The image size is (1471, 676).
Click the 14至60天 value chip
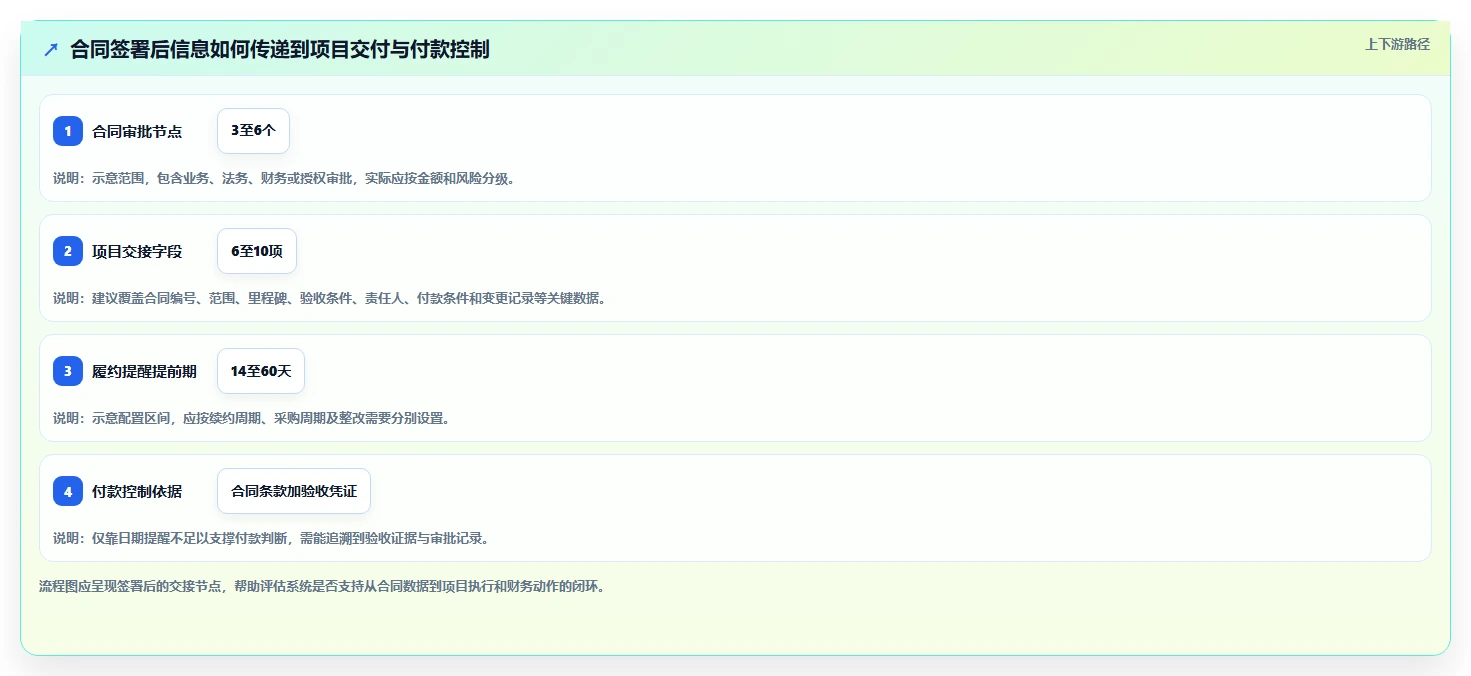(261, 371)
